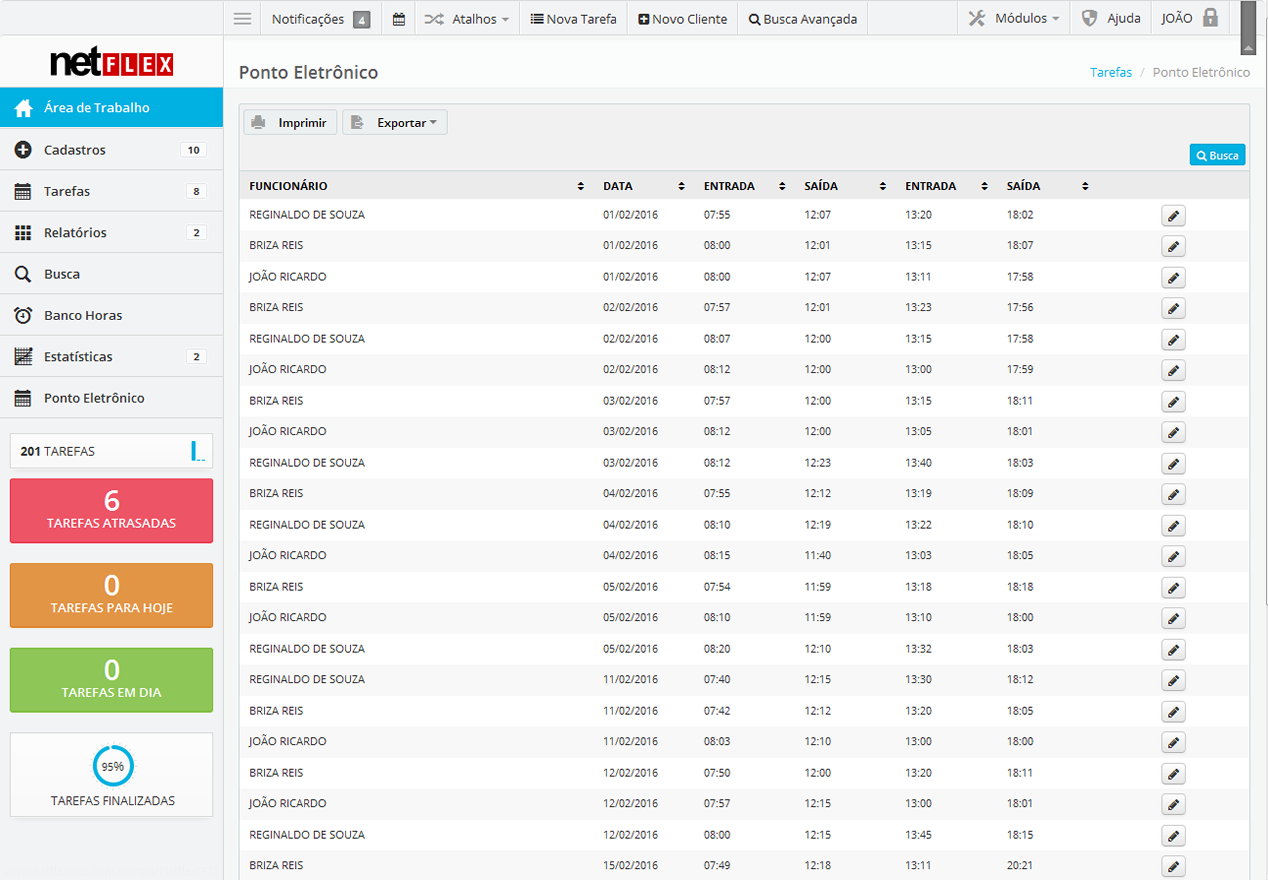
Task: Expand the Atalhos dropdown
Action: click(x=467, y=19)
